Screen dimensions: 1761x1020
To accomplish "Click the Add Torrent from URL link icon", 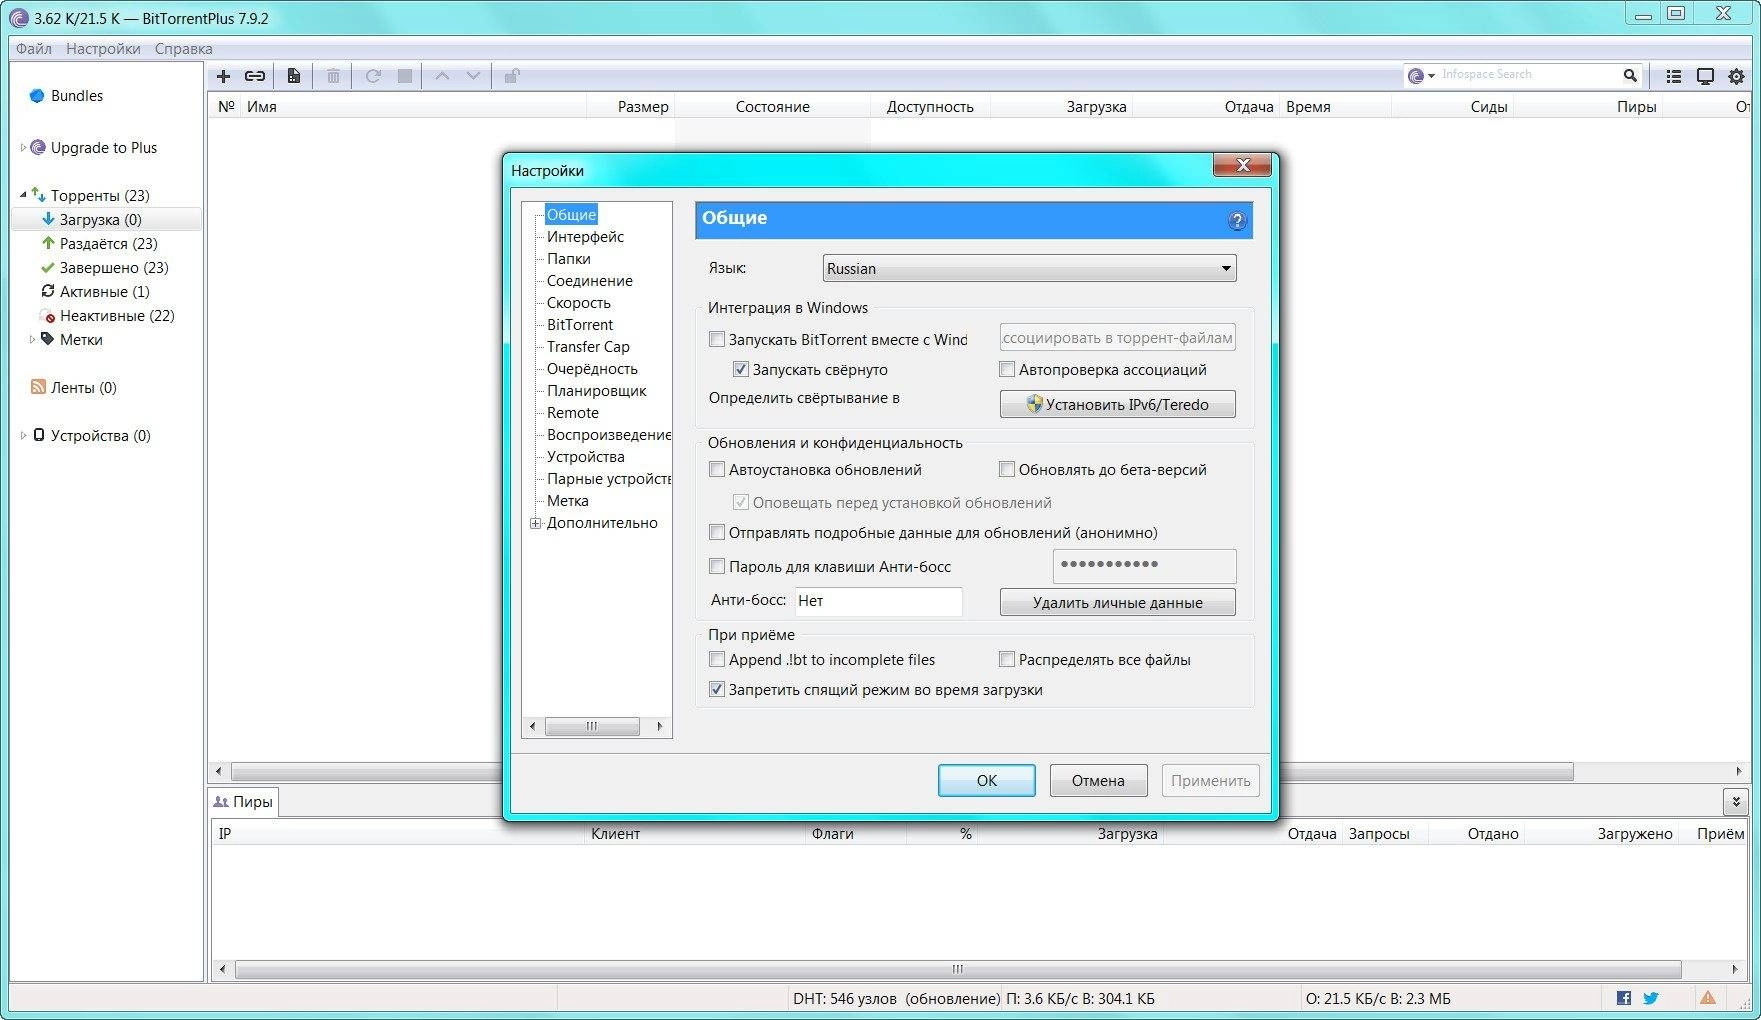I will click(x=255, y=76).
